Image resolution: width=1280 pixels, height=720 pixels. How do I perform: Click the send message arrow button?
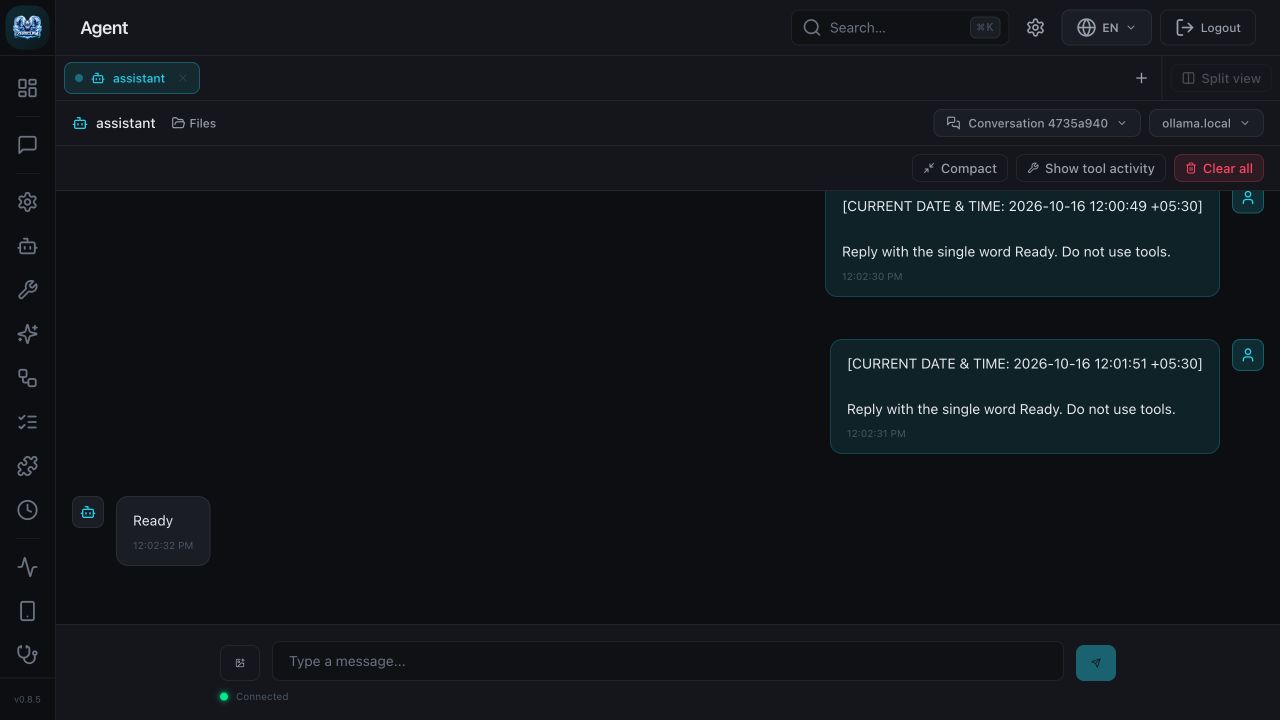click(x=1096, y=663)
